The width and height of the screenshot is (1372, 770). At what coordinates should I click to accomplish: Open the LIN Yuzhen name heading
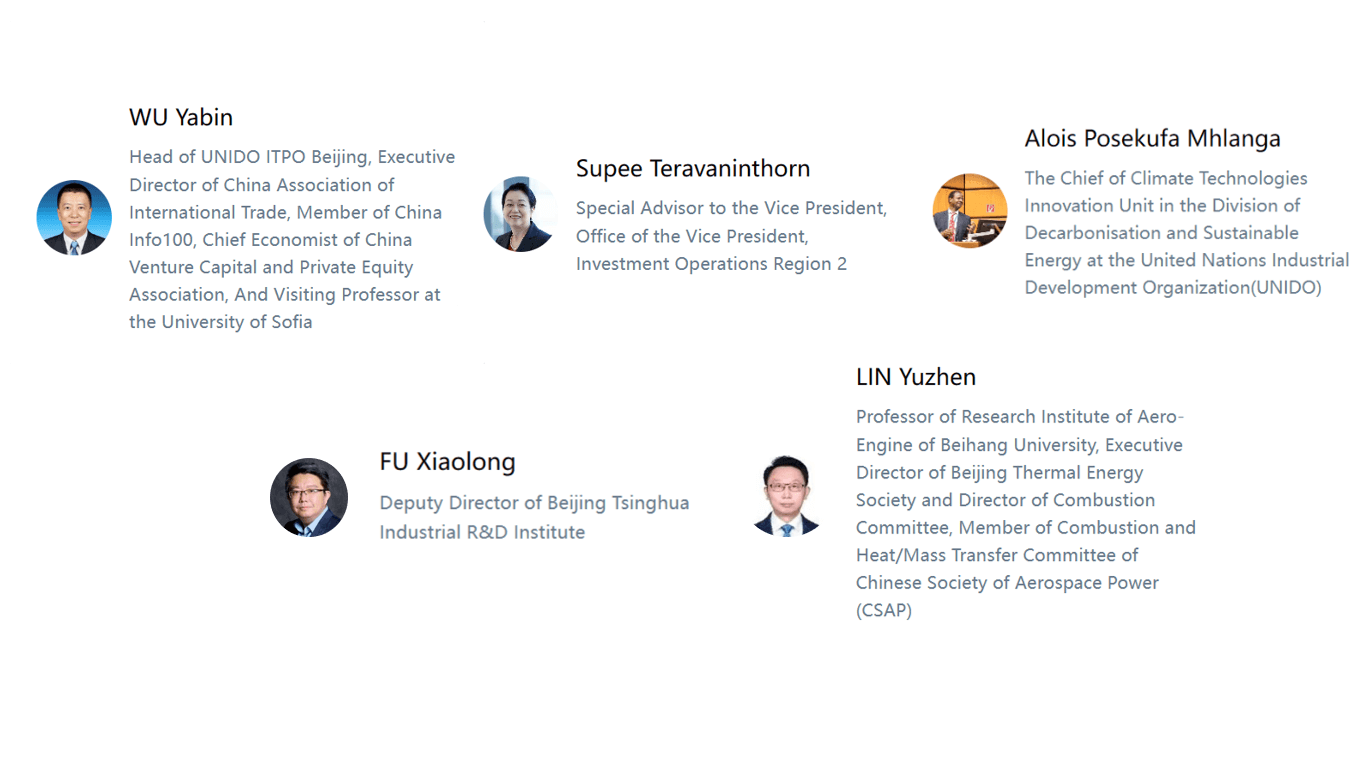(915, 377)
